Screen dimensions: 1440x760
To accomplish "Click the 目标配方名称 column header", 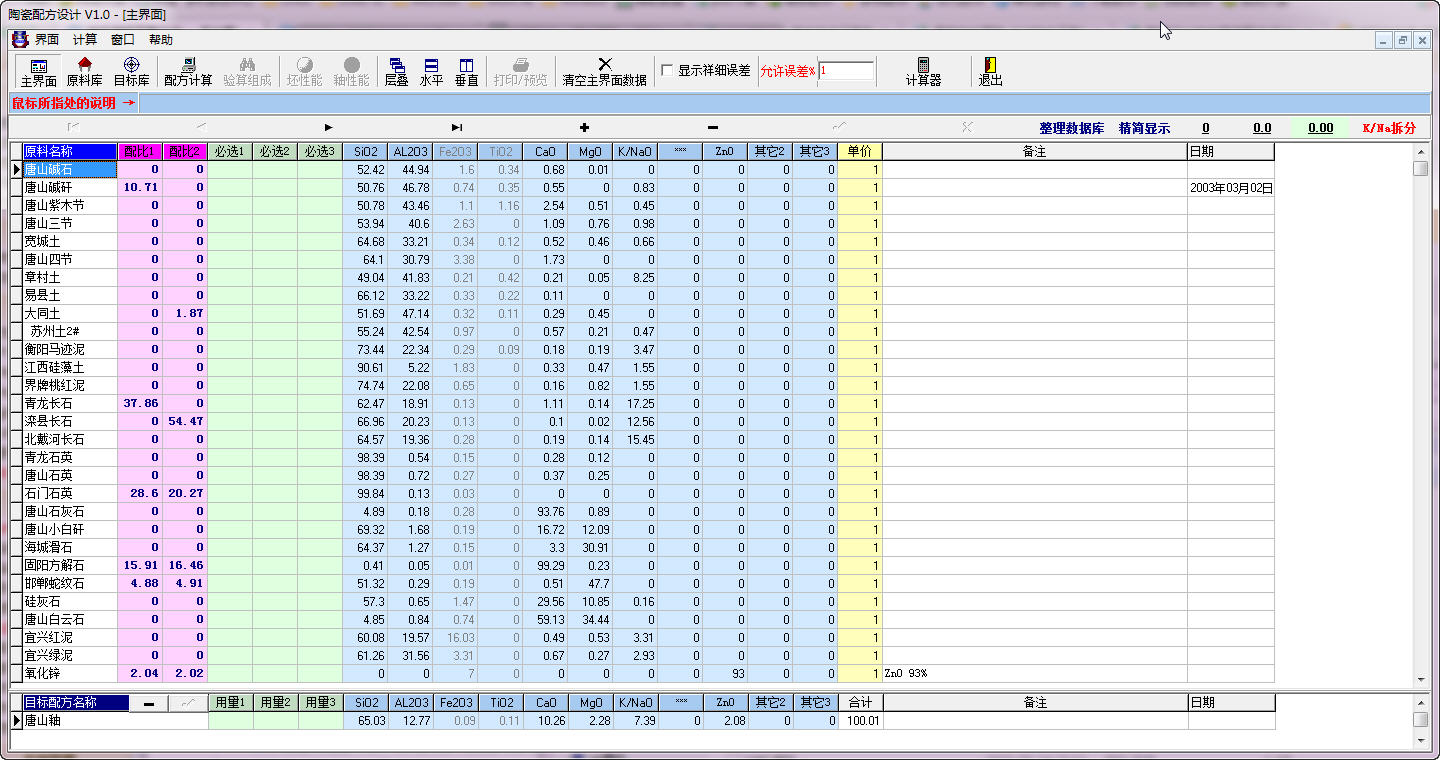I will click(x=76, y=703).
